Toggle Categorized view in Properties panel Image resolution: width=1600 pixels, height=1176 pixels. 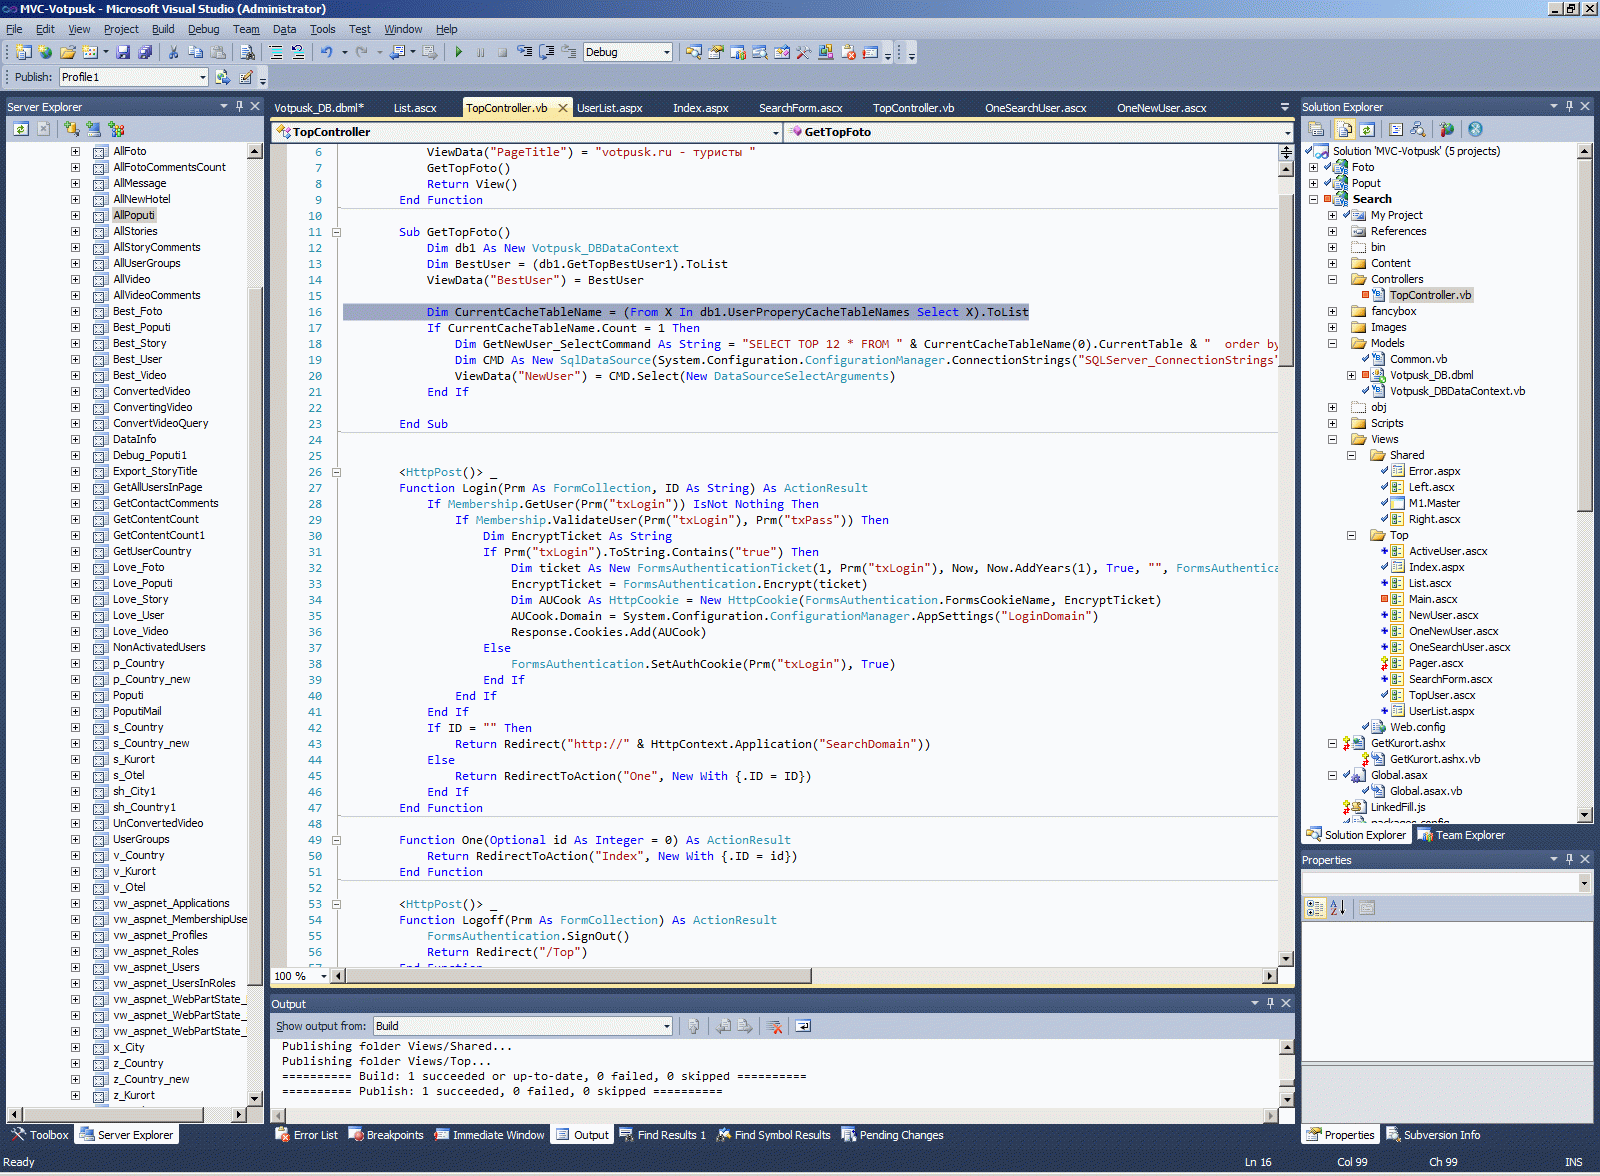[1315, 908]
